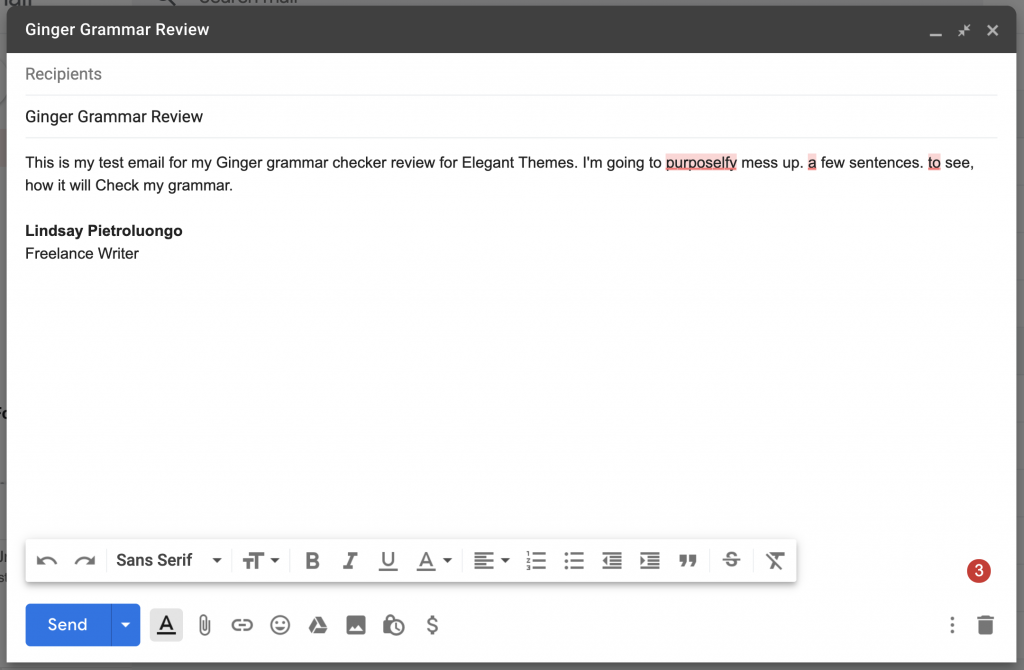Open the text alignment menu
1024x670 pixels.
pos(491,561)
